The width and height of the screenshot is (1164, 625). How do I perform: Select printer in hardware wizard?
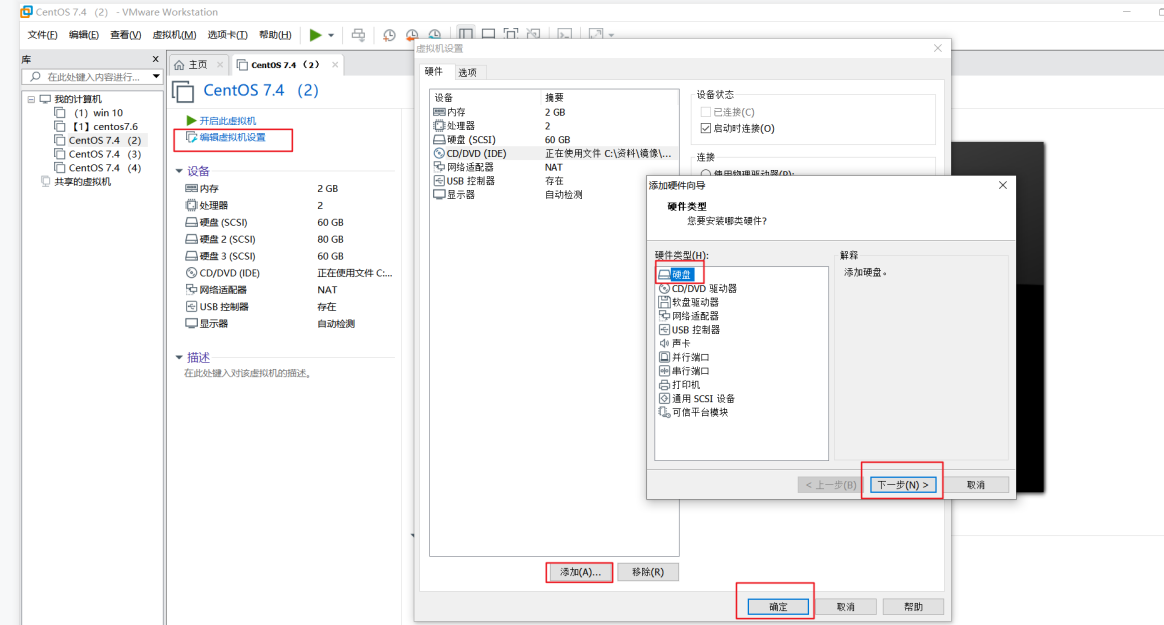coord(679,385)
